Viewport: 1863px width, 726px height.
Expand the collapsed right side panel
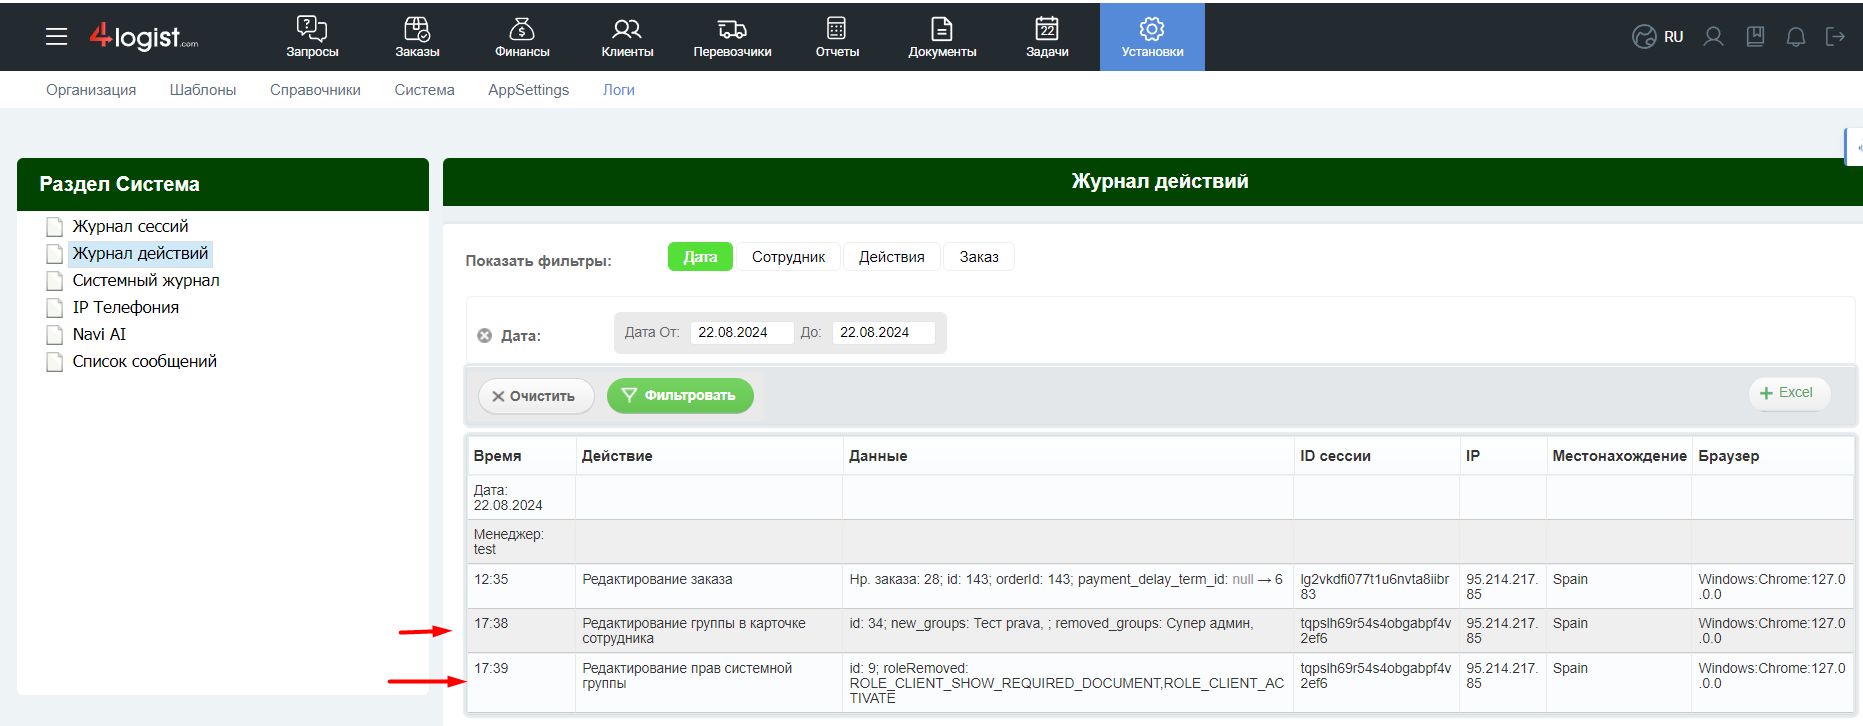click(x=1855, y=147)
